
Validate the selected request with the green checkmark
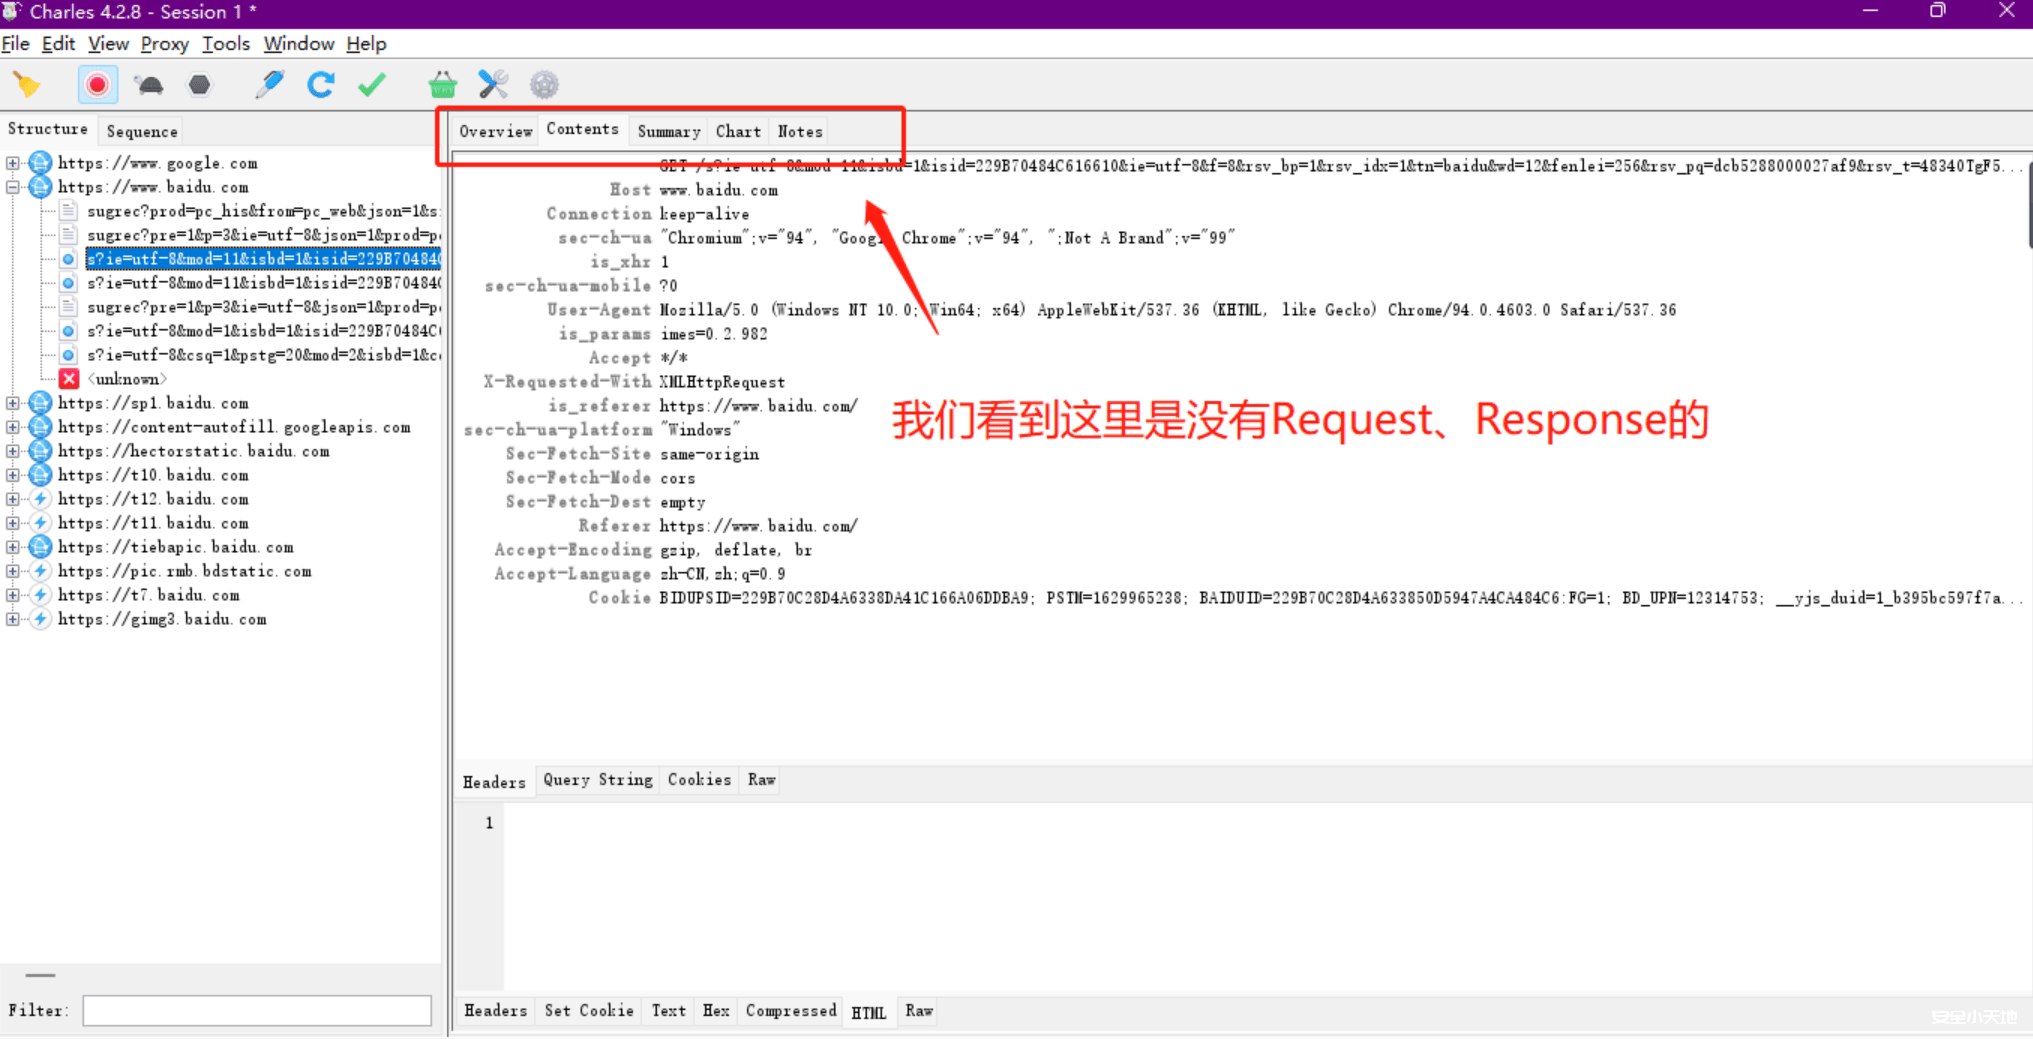pos(372,85)
